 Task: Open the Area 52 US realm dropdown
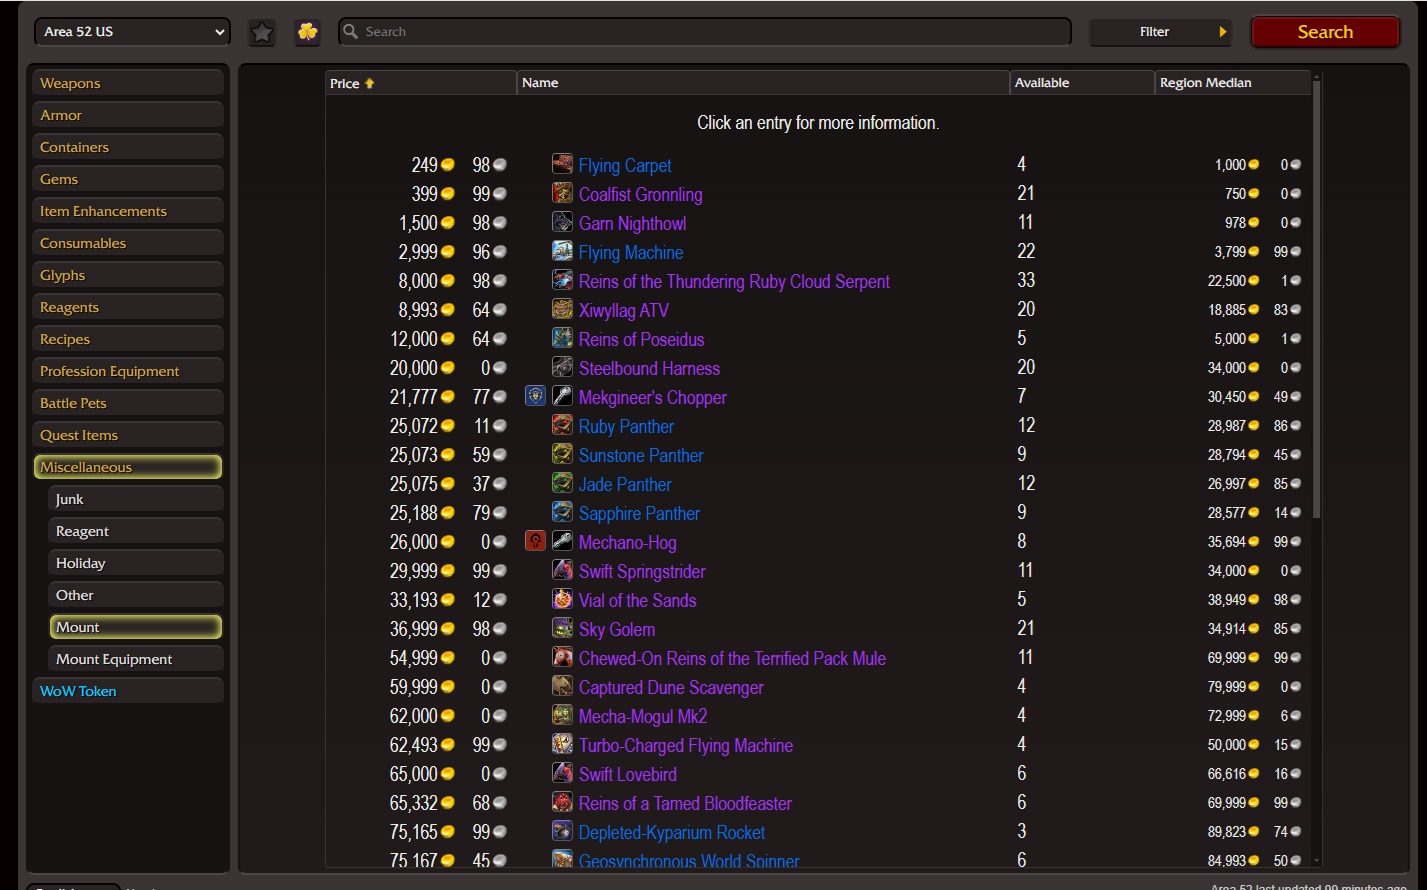[x=132, y=32]
